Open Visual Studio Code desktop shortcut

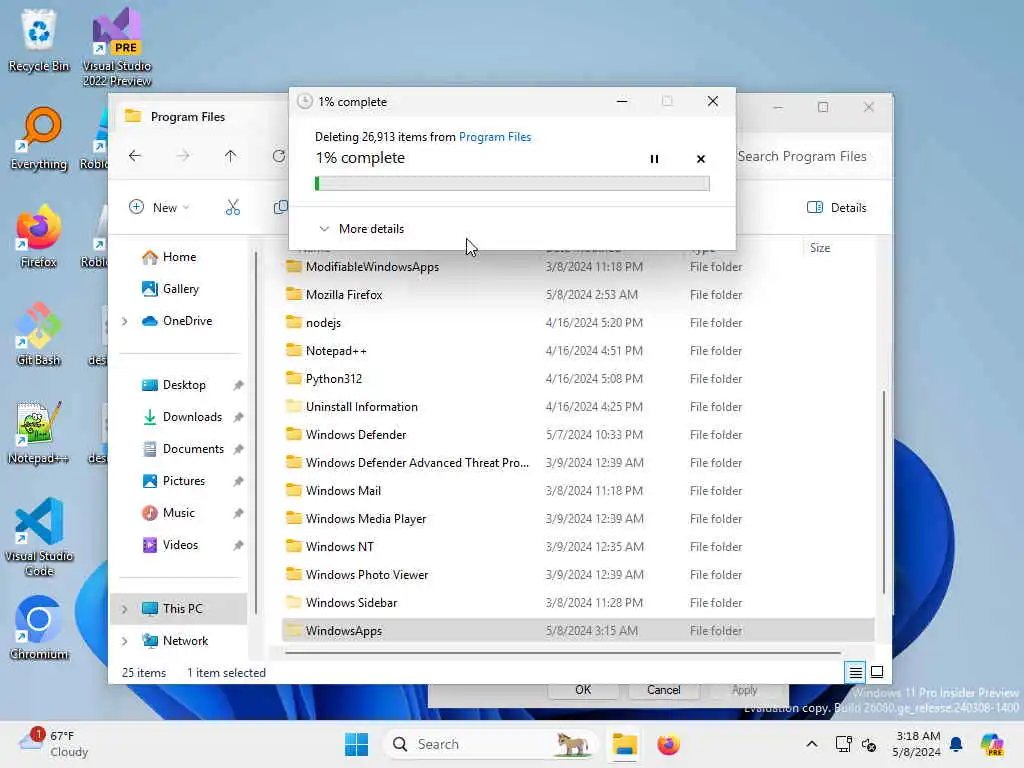(39, 537)
